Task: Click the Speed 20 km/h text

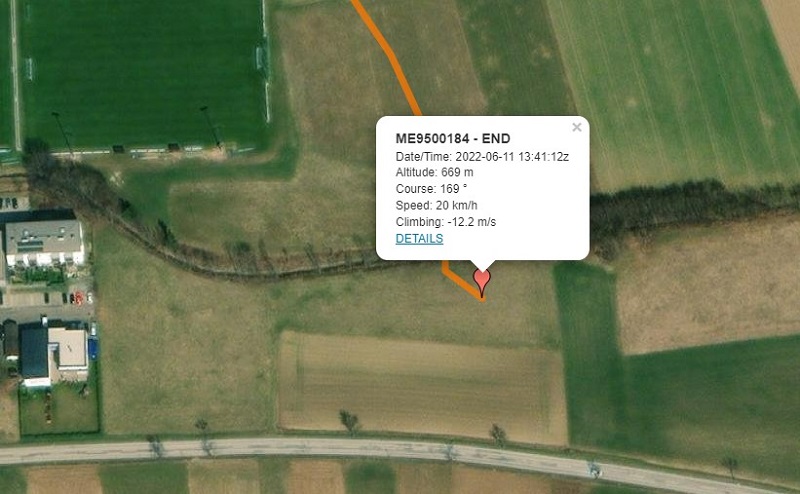Action: 436,205
